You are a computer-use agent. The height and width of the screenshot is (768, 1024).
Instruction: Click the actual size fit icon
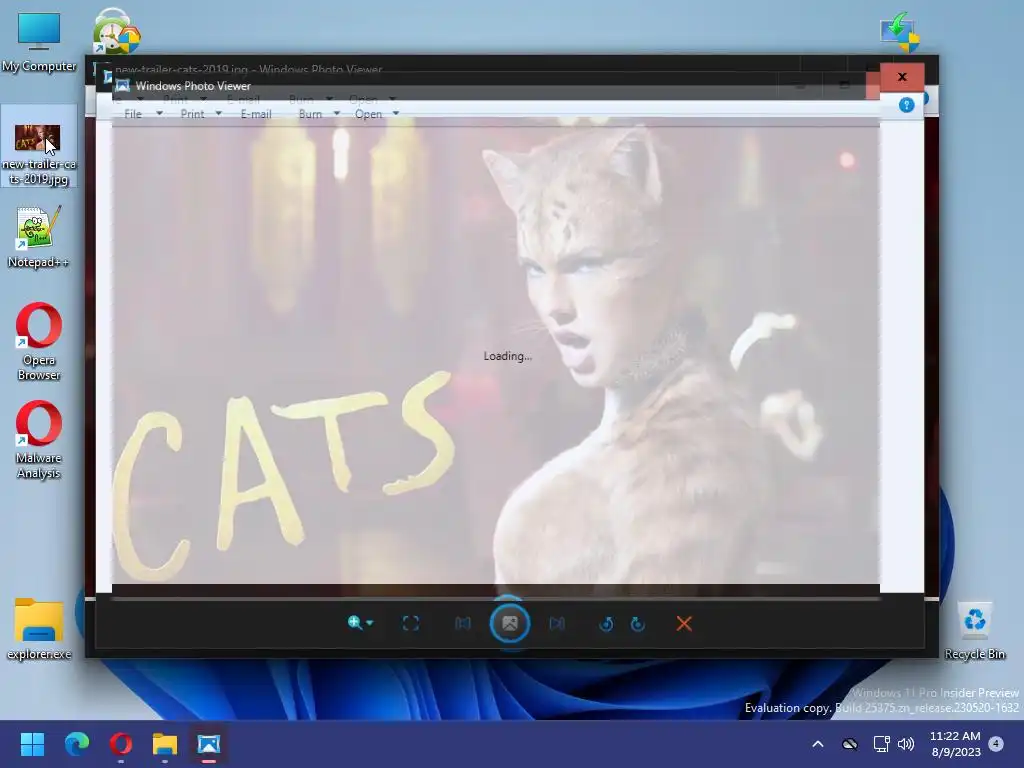tap(411, 623)
